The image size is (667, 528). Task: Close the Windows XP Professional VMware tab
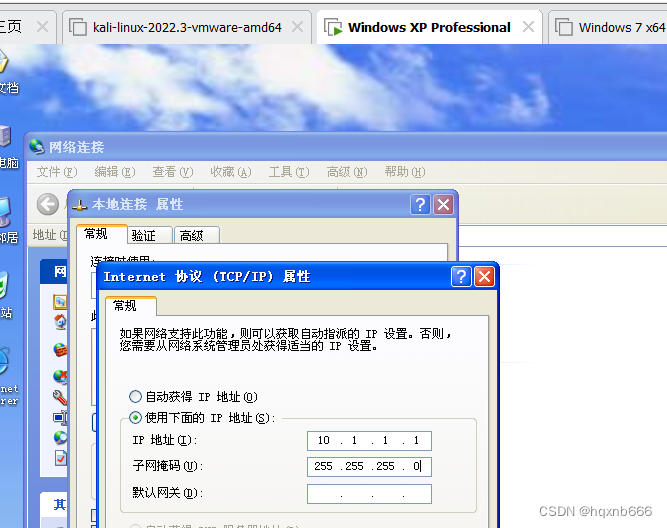click(x=528, y=27)
